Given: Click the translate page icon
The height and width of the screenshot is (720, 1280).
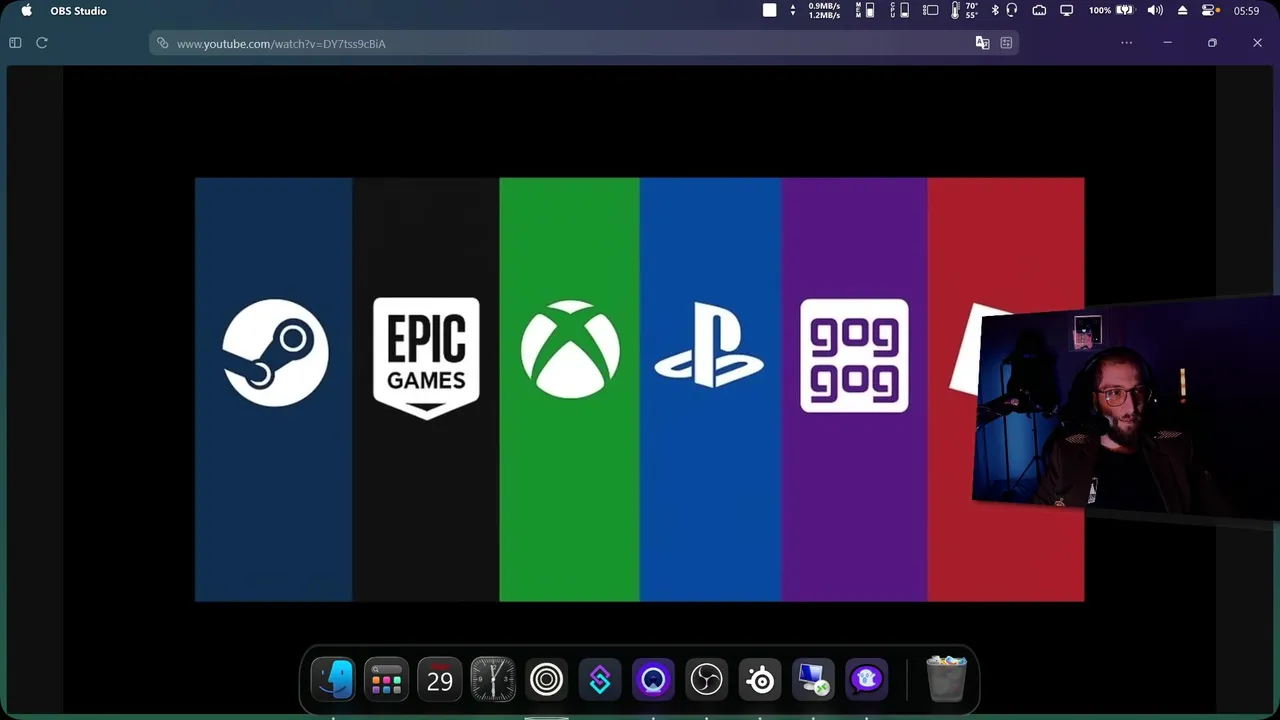Looking at the screenshot, I should 982,43.
